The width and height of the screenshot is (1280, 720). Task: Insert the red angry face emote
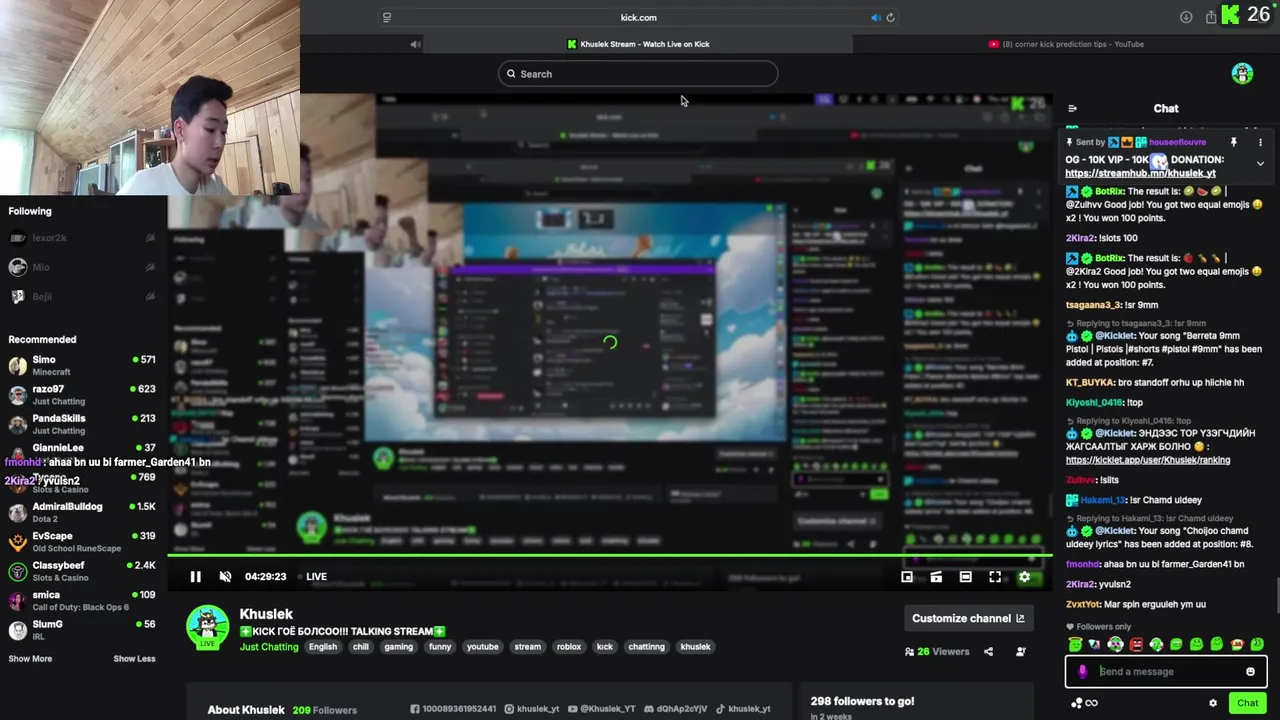coord(1136,645)
